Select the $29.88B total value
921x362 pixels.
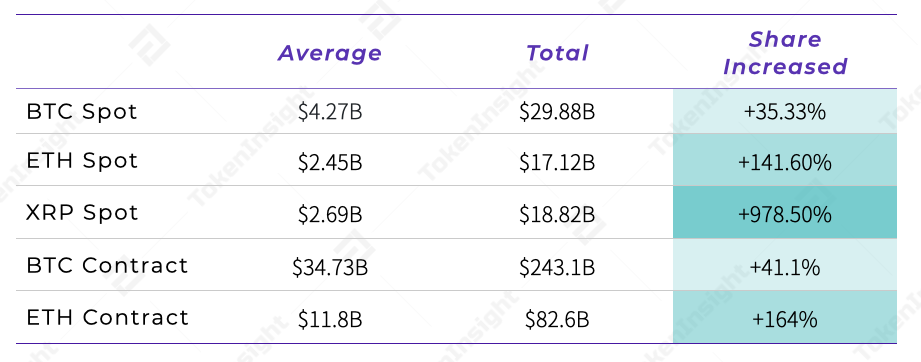tap(557, 112)
